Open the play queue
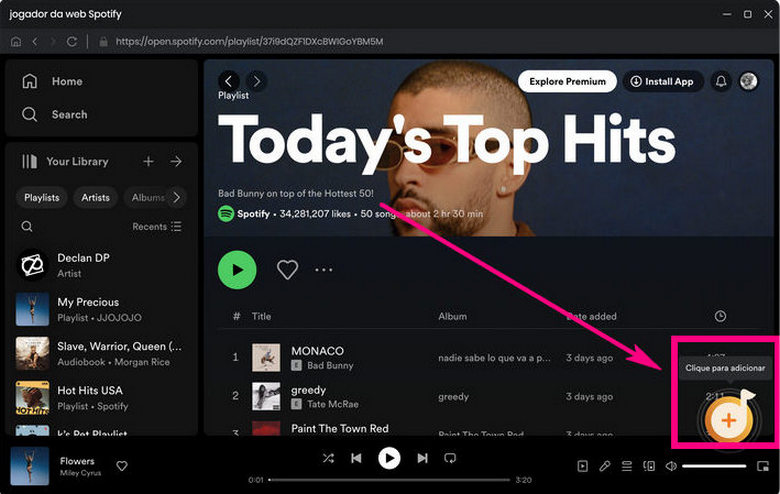 tap(626, 466)
